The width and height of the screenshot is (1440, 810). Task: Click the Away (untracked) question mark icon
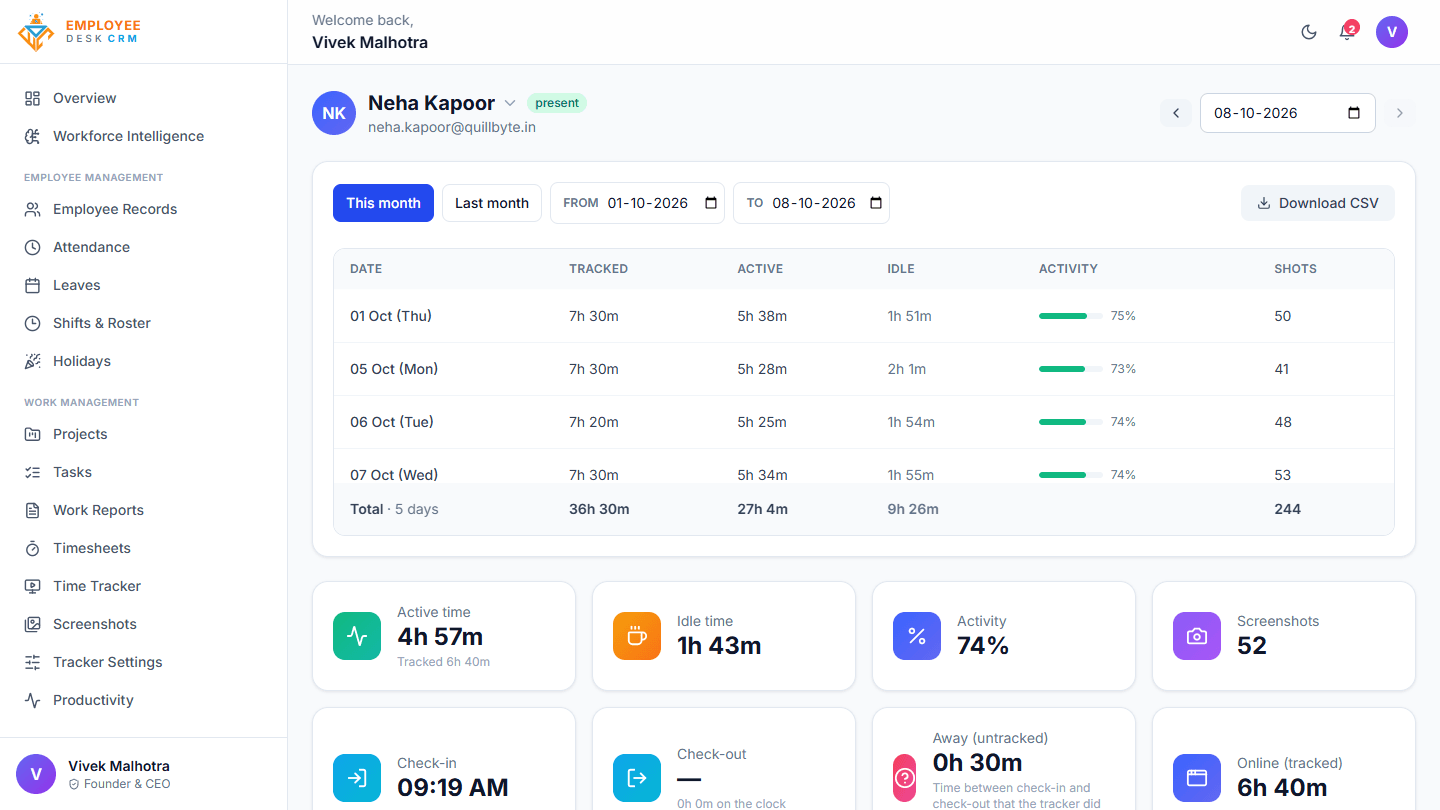[x=905, y=778]
